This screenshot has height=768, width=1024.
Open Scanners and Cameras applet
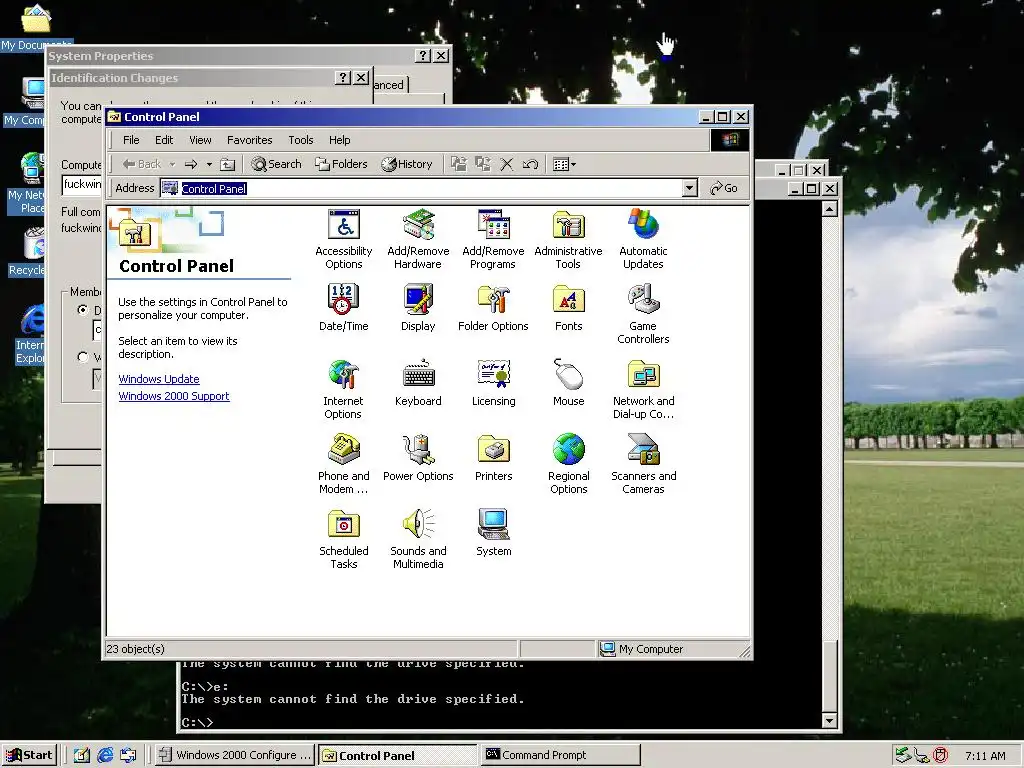(x=643, y=464)
